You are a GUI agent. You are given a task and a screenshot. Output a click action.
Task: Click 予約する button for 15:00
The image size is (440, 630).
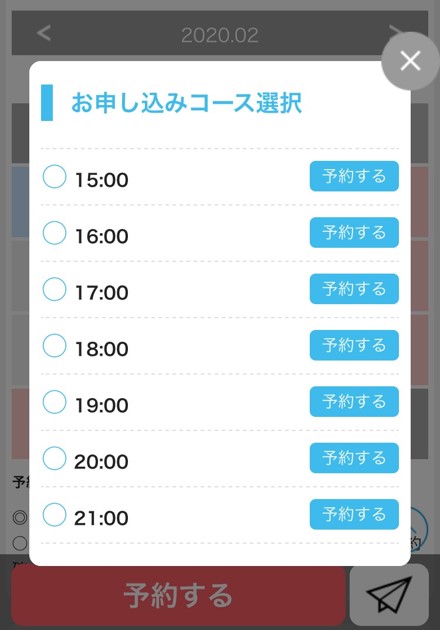point(354,176)
